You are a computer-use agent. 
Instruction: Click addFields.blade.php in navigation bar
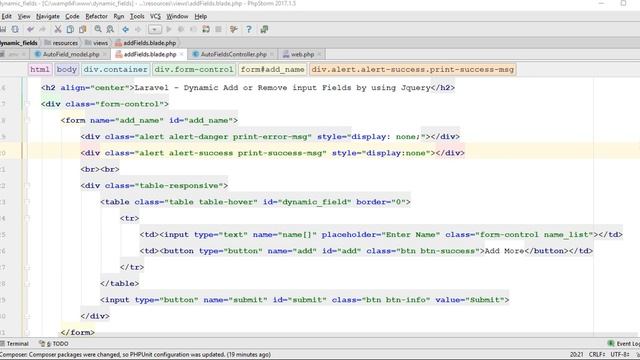point(146,43)
